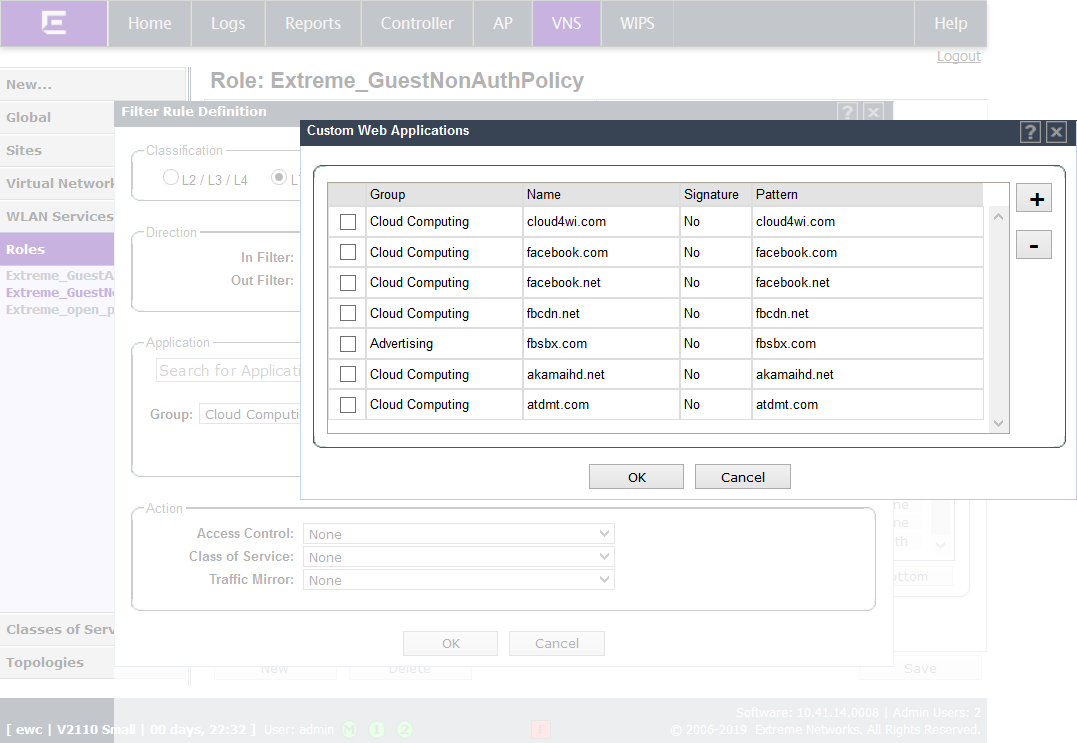Check the cloud4wi.com row checkbox

point(348,222)
